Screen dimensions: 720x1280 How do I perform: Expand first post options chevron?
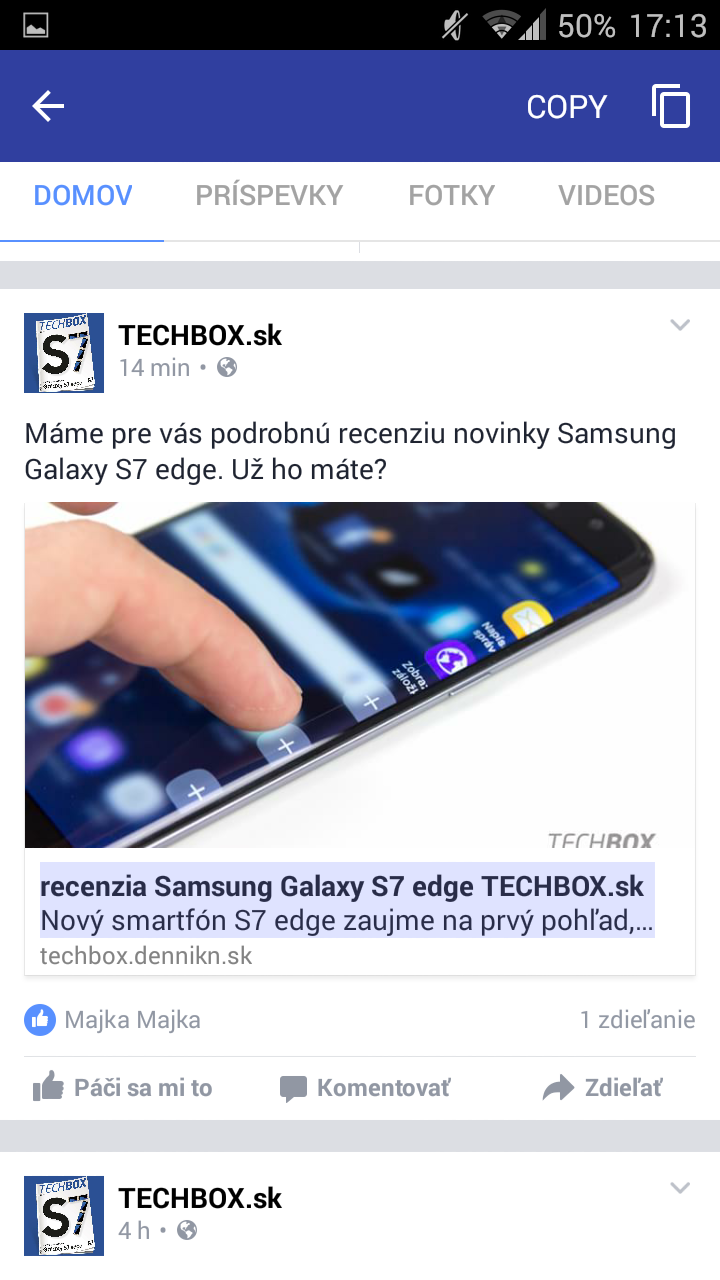click(x=680, y=325)
